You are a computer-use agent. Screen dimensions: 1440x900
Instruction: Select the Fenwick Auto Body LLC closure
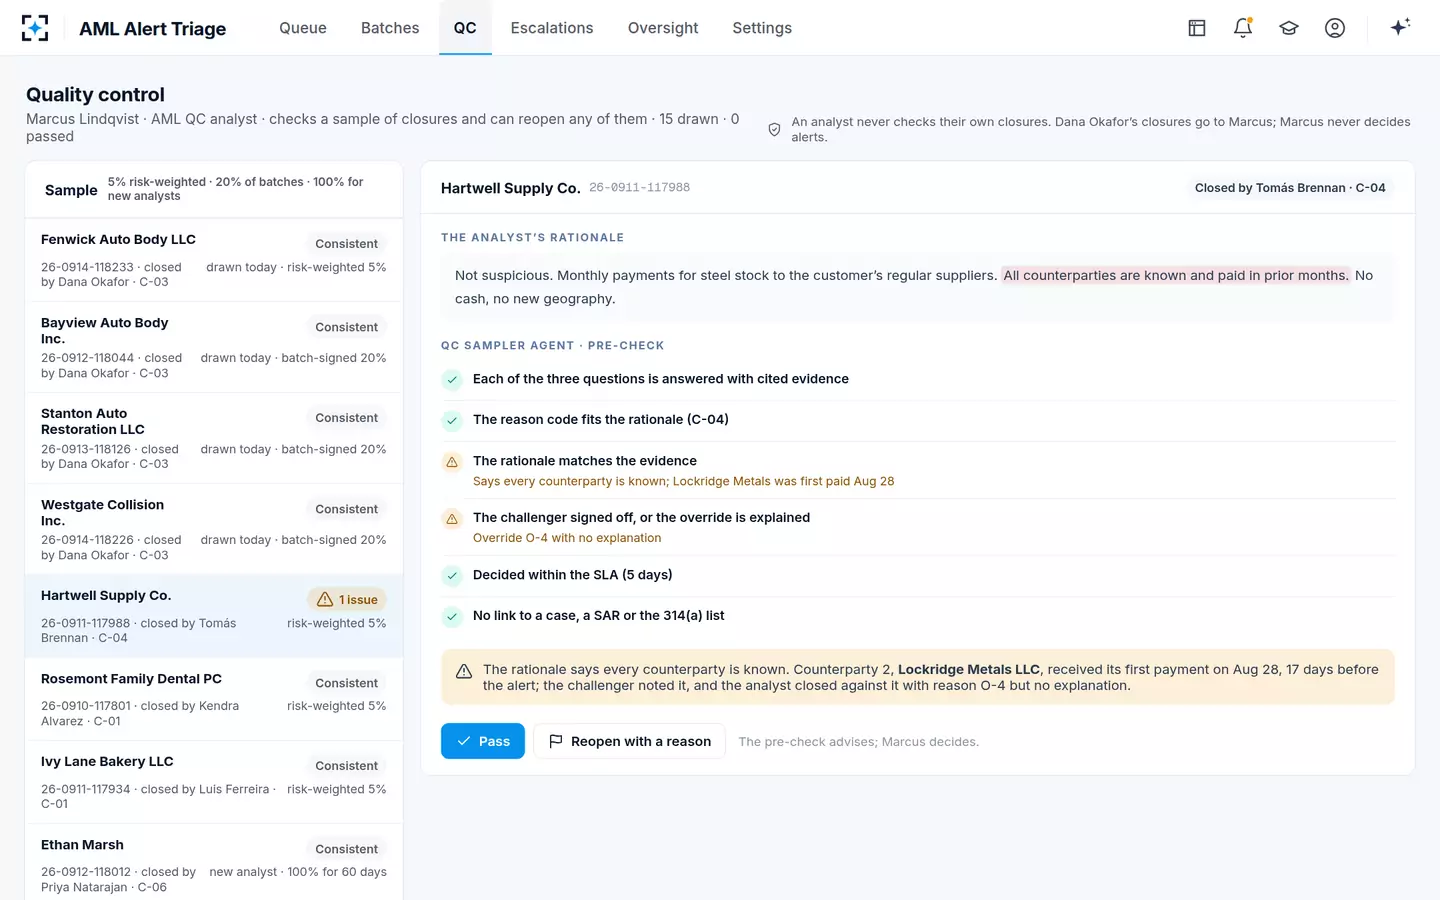coord(214,260)
